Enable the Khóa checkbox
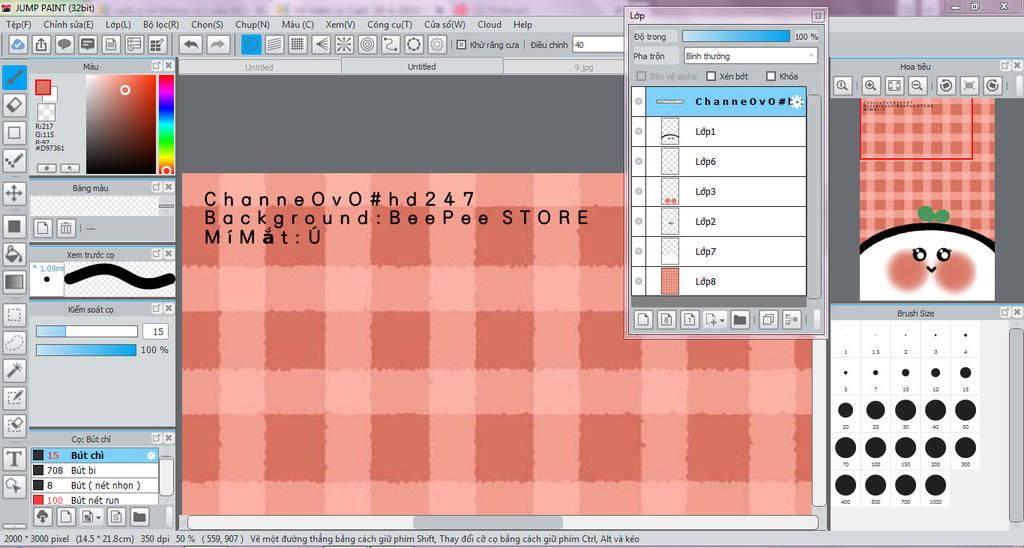Image resolution: width=1024 pixels, height=548 pixels. click(x=771, y=76)
